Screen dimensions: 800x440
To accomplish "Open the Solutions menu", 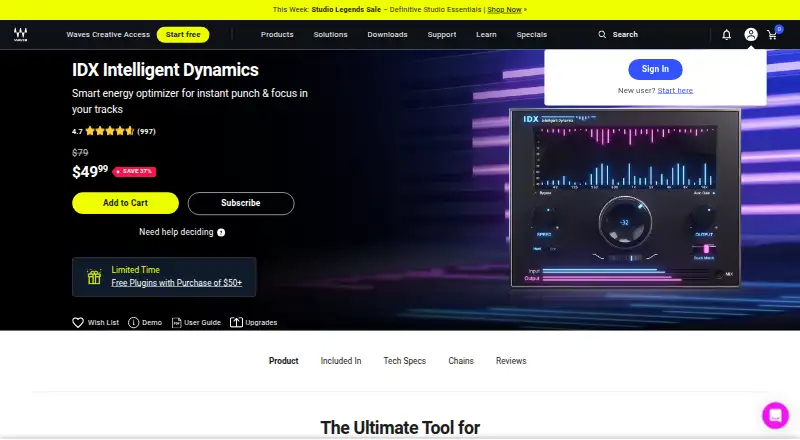I will pyautogui.click(x=330, y=35).
